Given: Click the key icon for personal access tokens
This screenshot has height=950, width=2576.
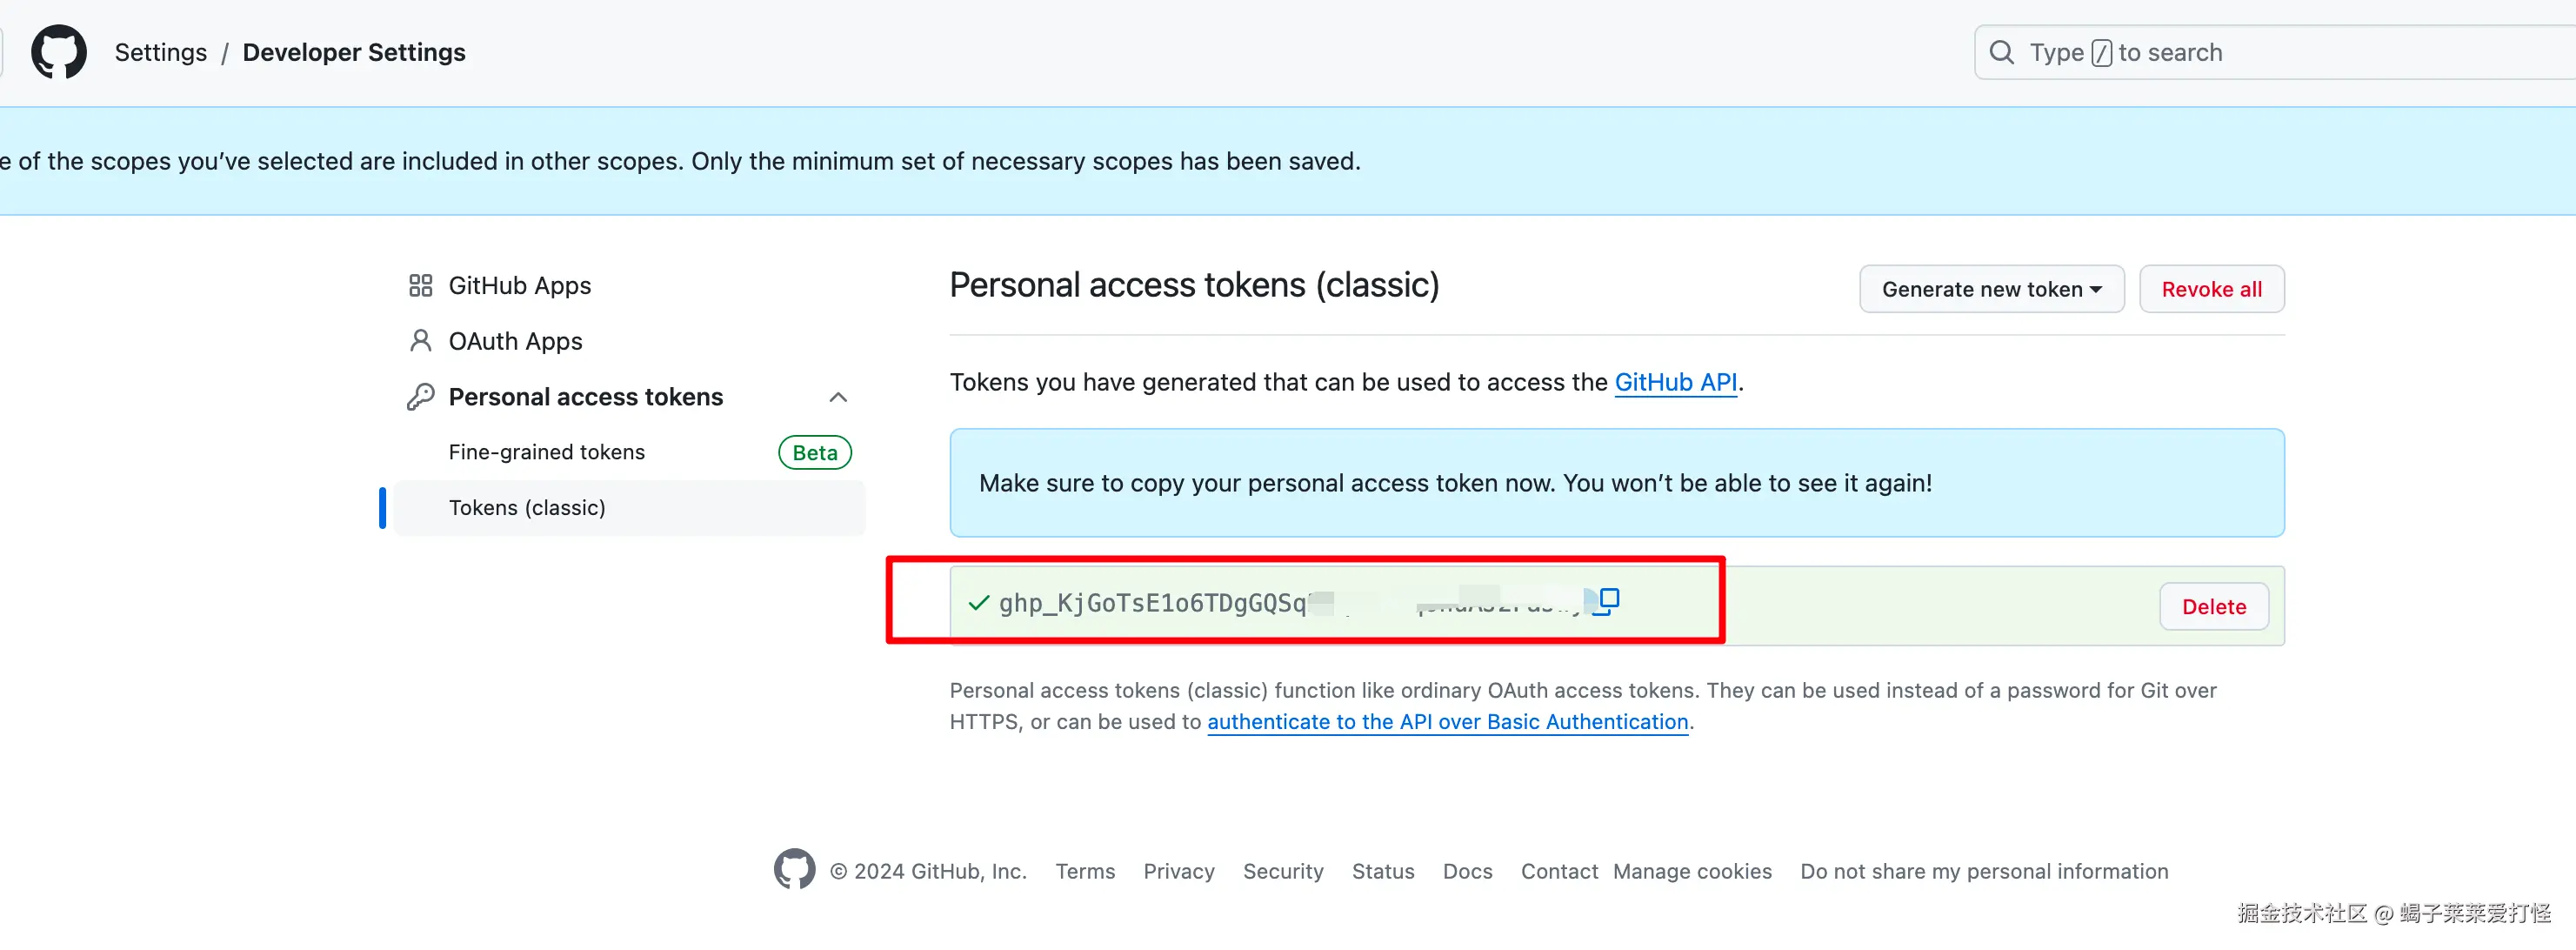Looking at the screenshot, I should coord(420,397).
